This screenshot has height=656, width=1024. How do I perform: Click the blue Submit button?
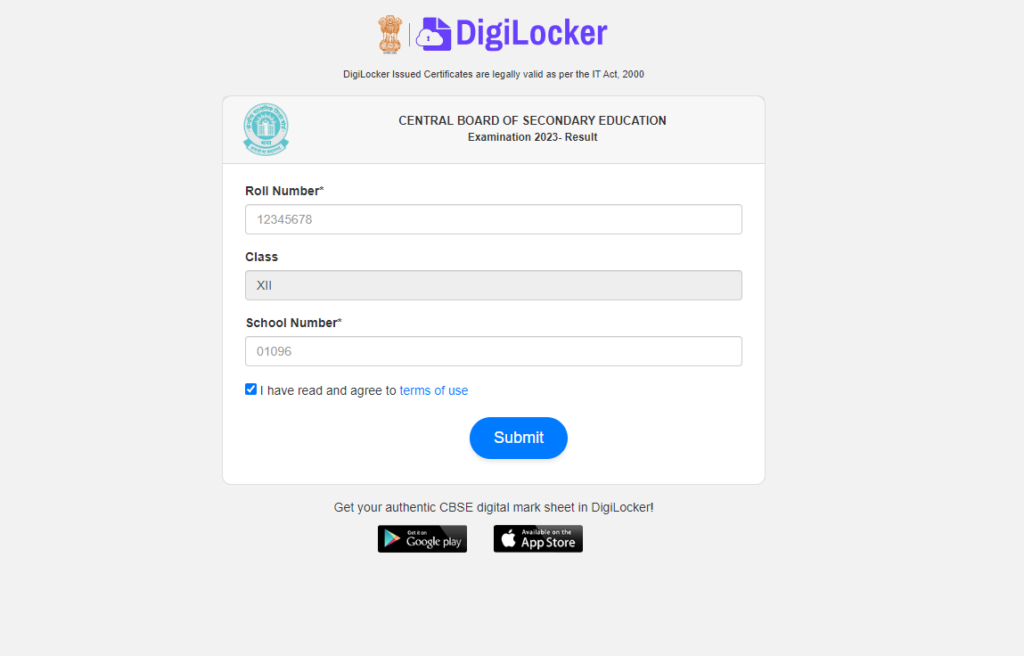(519, 438)
